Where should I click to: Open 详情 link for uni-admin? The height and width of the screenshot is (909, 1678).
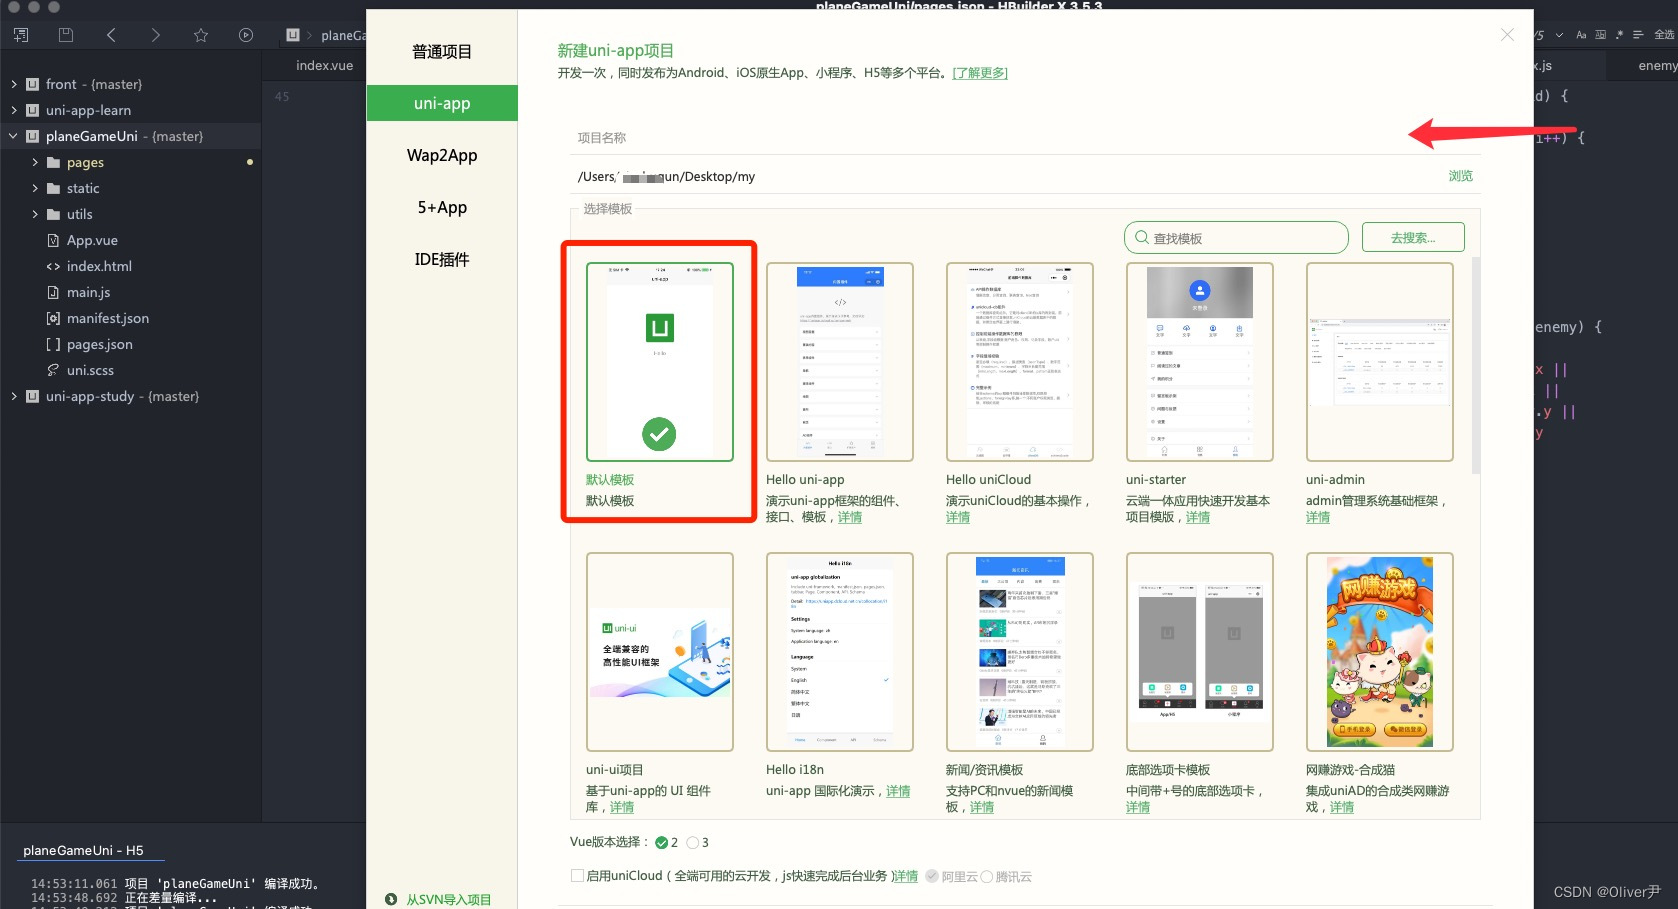coord(1318,517)
